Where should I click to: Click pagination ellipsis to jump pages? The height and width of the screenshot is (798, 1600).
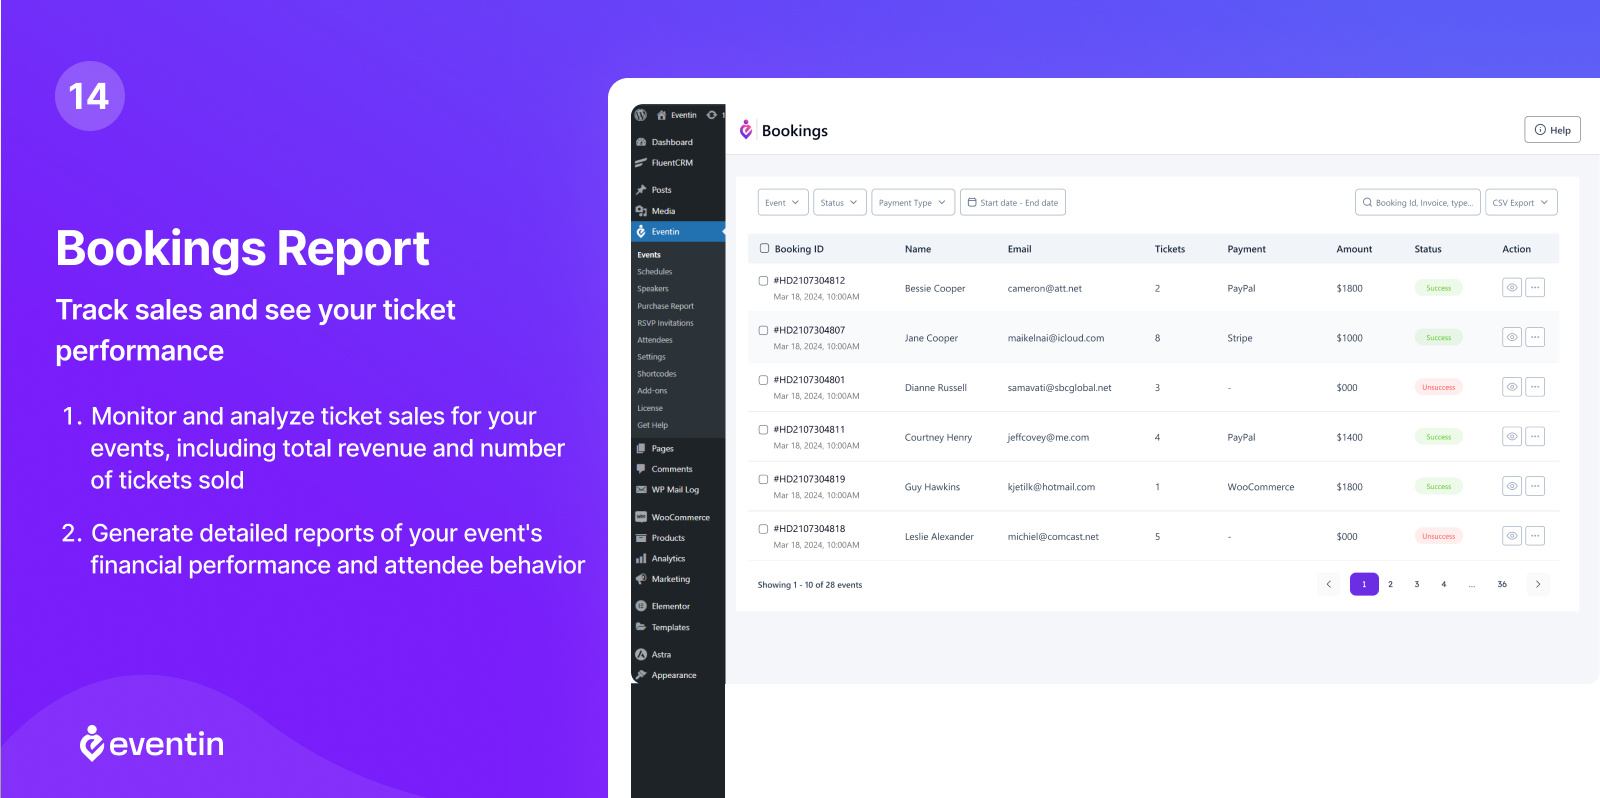pyautogui.click(x=1472, y=584)
